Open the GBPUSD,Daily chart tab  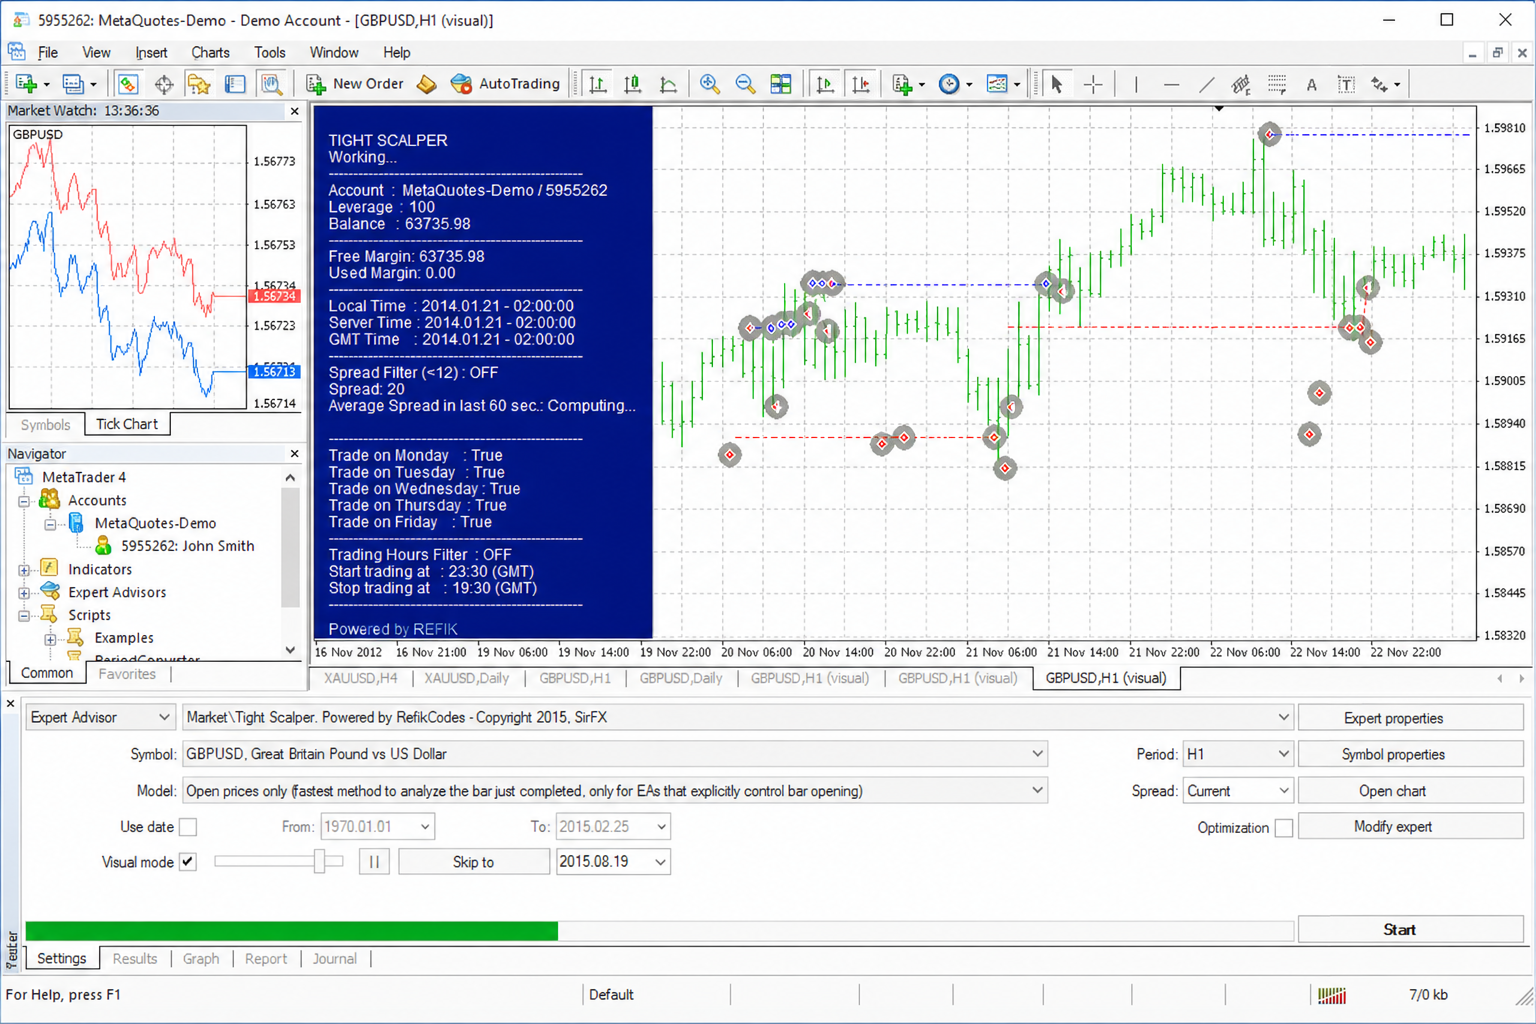pos(681,678)
